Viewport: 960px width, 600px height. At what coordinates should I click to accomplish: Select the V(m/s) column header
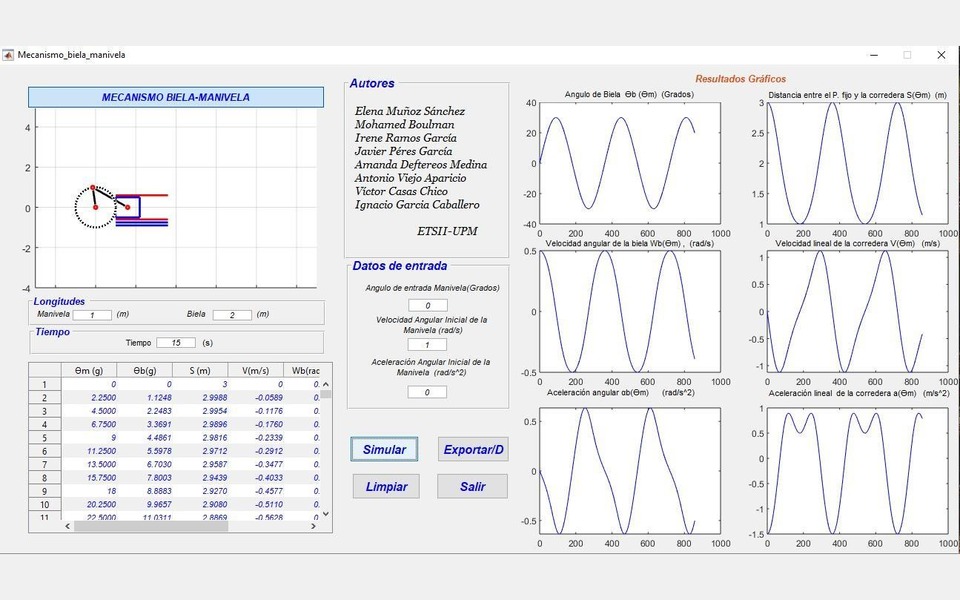(x=255, y=370)
